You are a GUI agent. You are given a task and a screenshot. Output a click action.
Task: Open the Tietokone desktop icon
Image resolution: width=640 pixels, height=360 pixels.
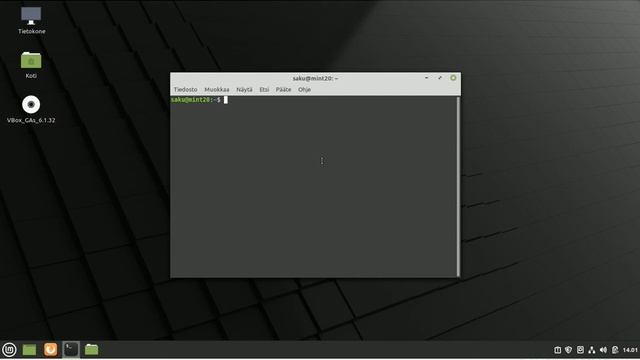31,20
